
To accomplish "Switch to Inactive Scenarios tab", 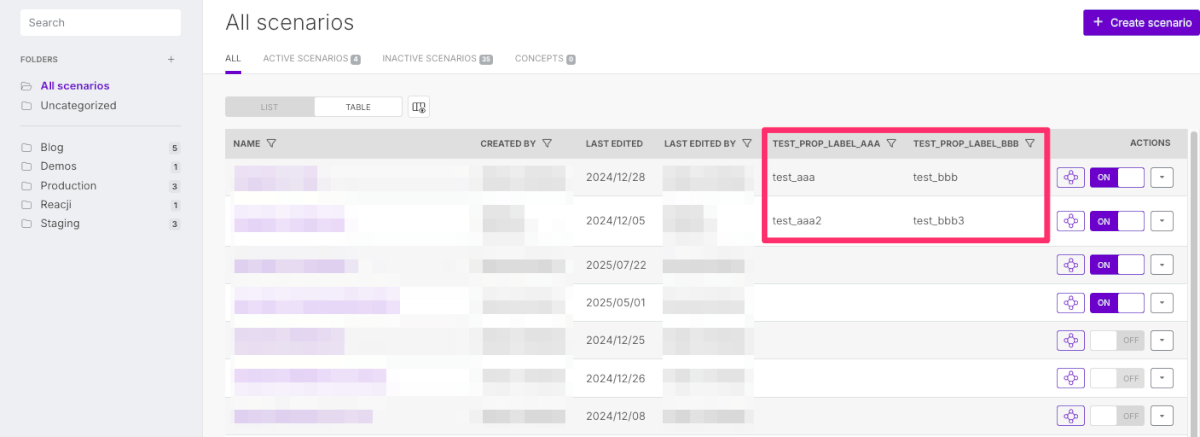I will pyautogui.click(x=437, y=59).
